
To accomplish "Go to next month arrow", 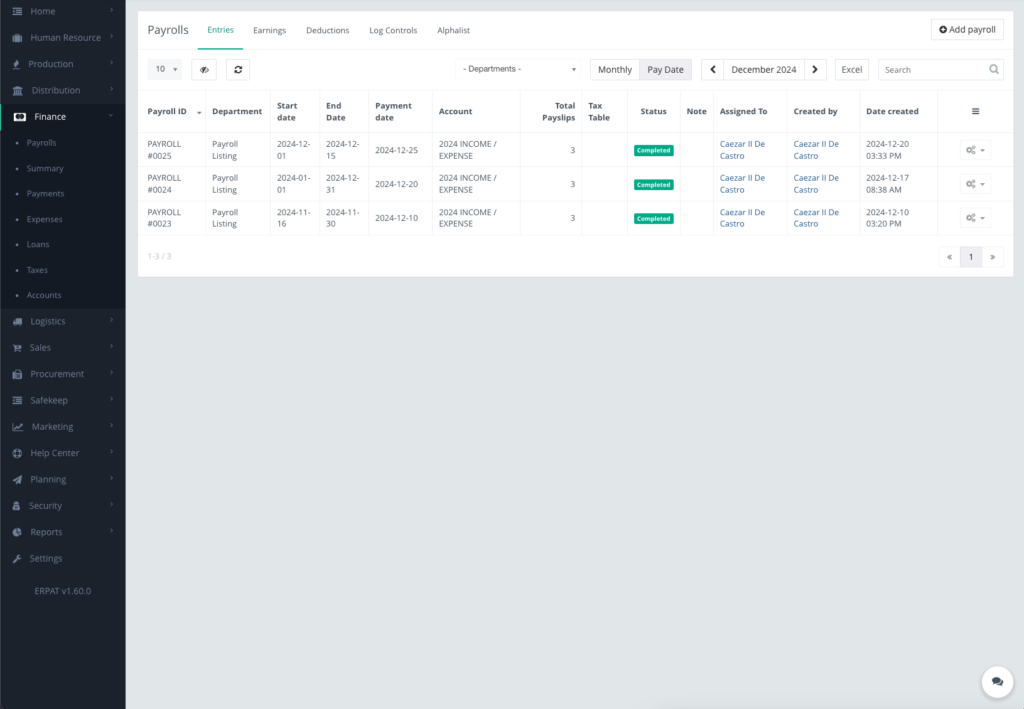I will [815, 70].
